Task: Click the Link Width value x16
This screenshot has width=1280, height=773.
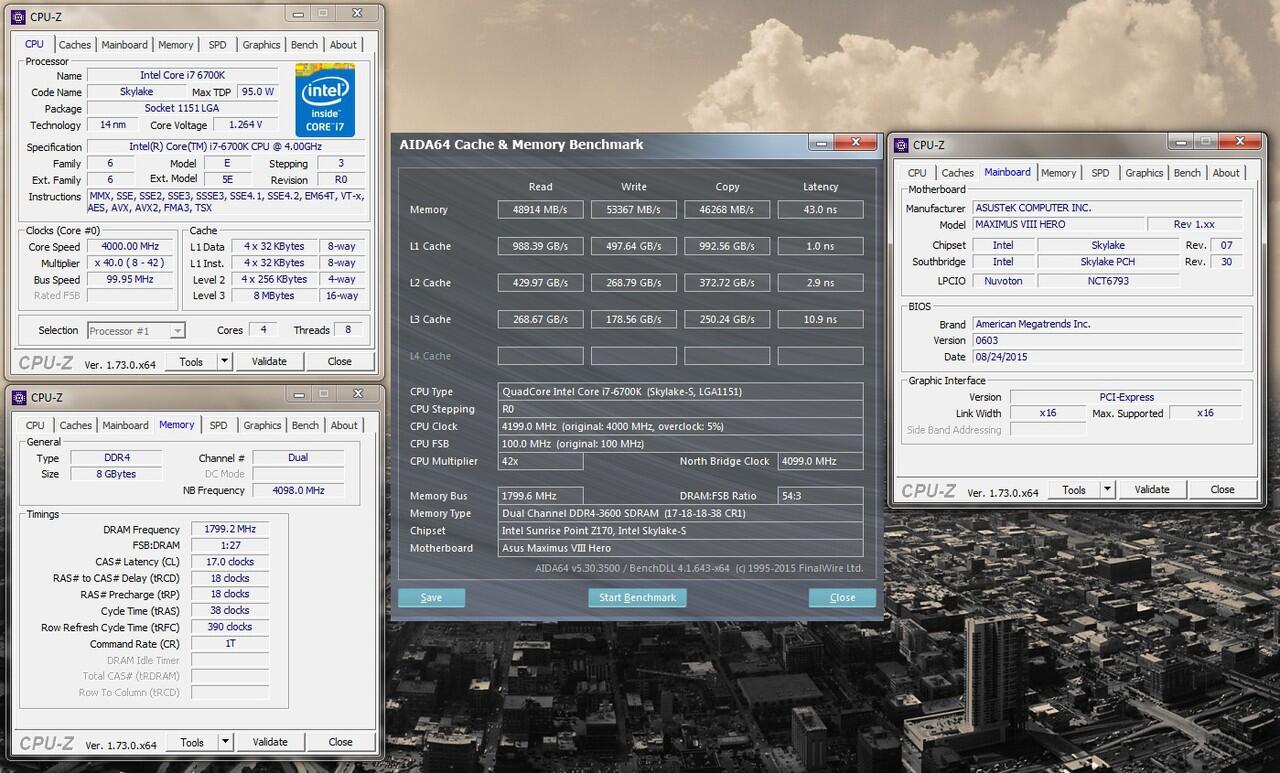Action: pyautogui.click(x=1048, y=414)
